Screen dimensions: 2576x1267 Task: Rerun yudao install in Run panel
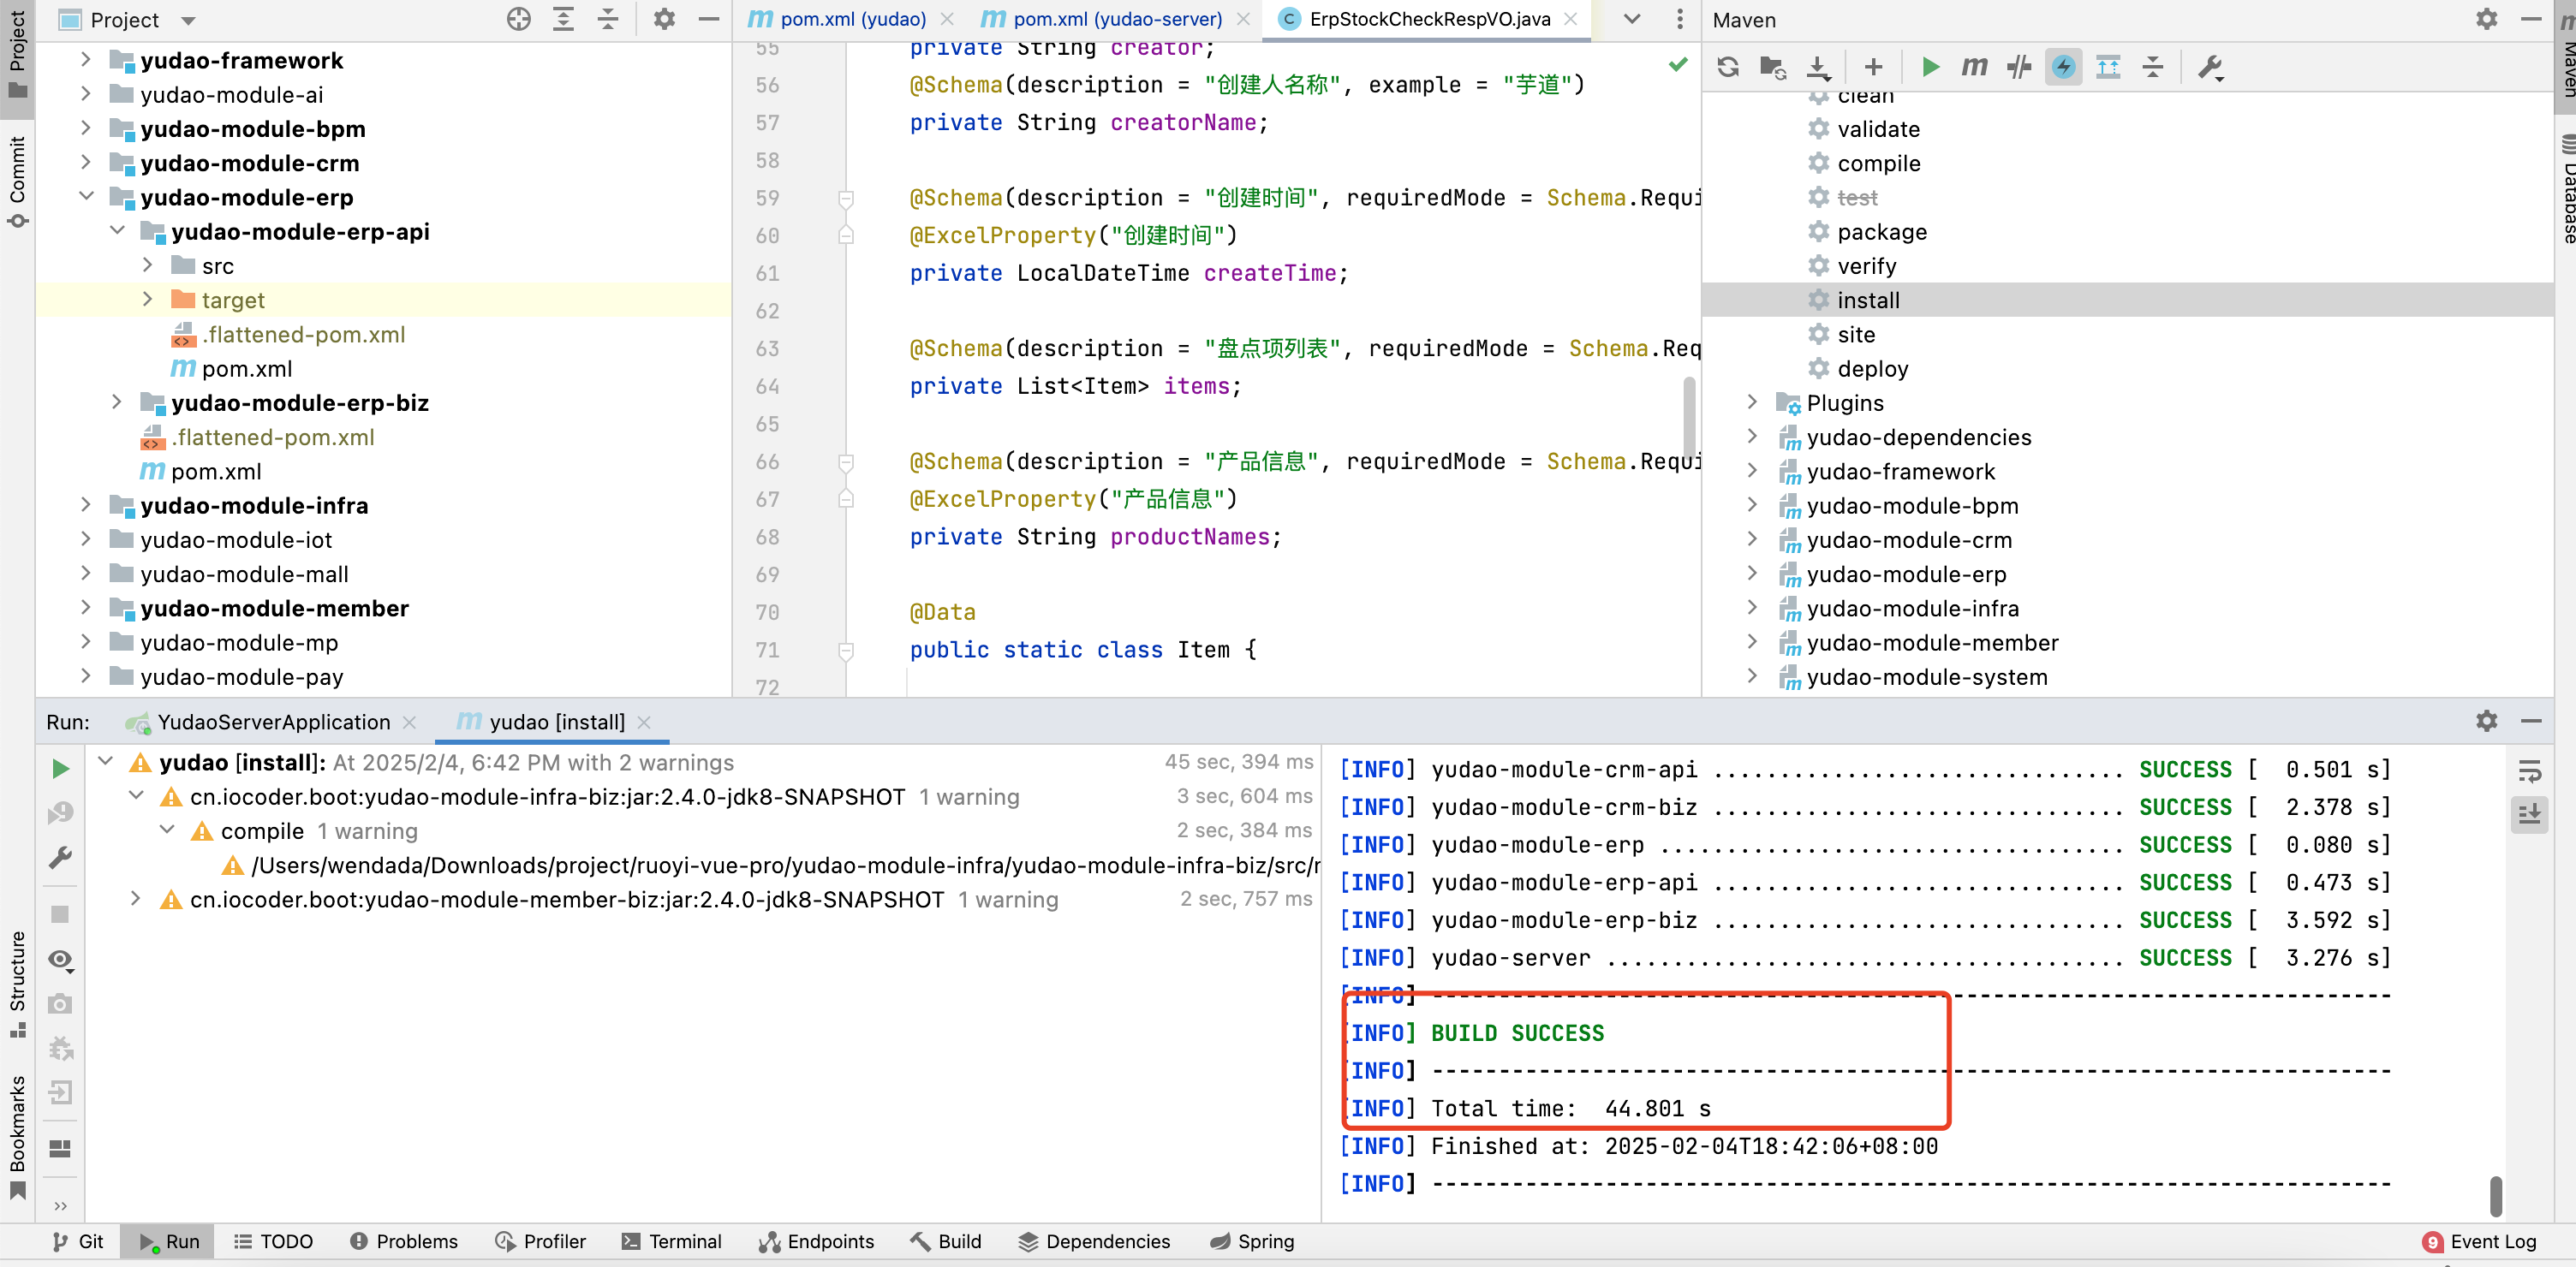(x=60, y=768)
